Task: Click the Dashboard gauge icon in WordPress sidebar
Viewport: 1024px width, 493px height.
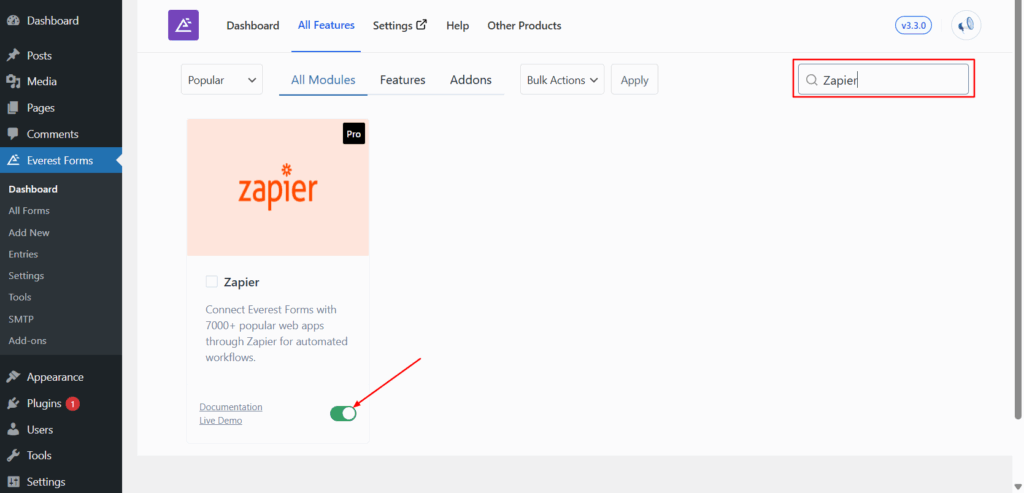Action: (13, 20)
